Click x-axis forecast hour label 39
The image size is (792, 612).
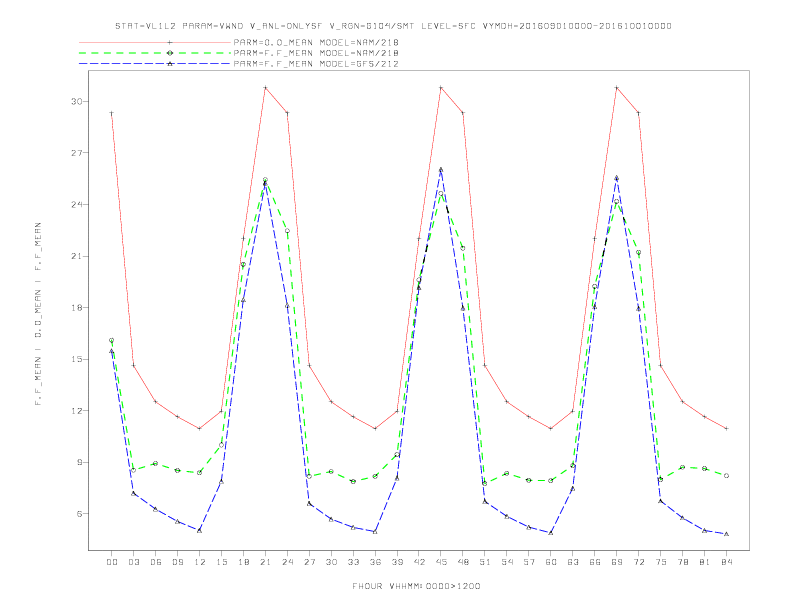[397, 562]
